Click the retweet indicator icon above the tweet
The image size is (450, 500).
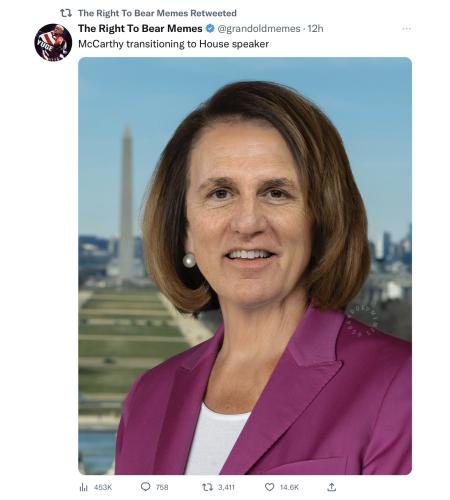(66, 13)
